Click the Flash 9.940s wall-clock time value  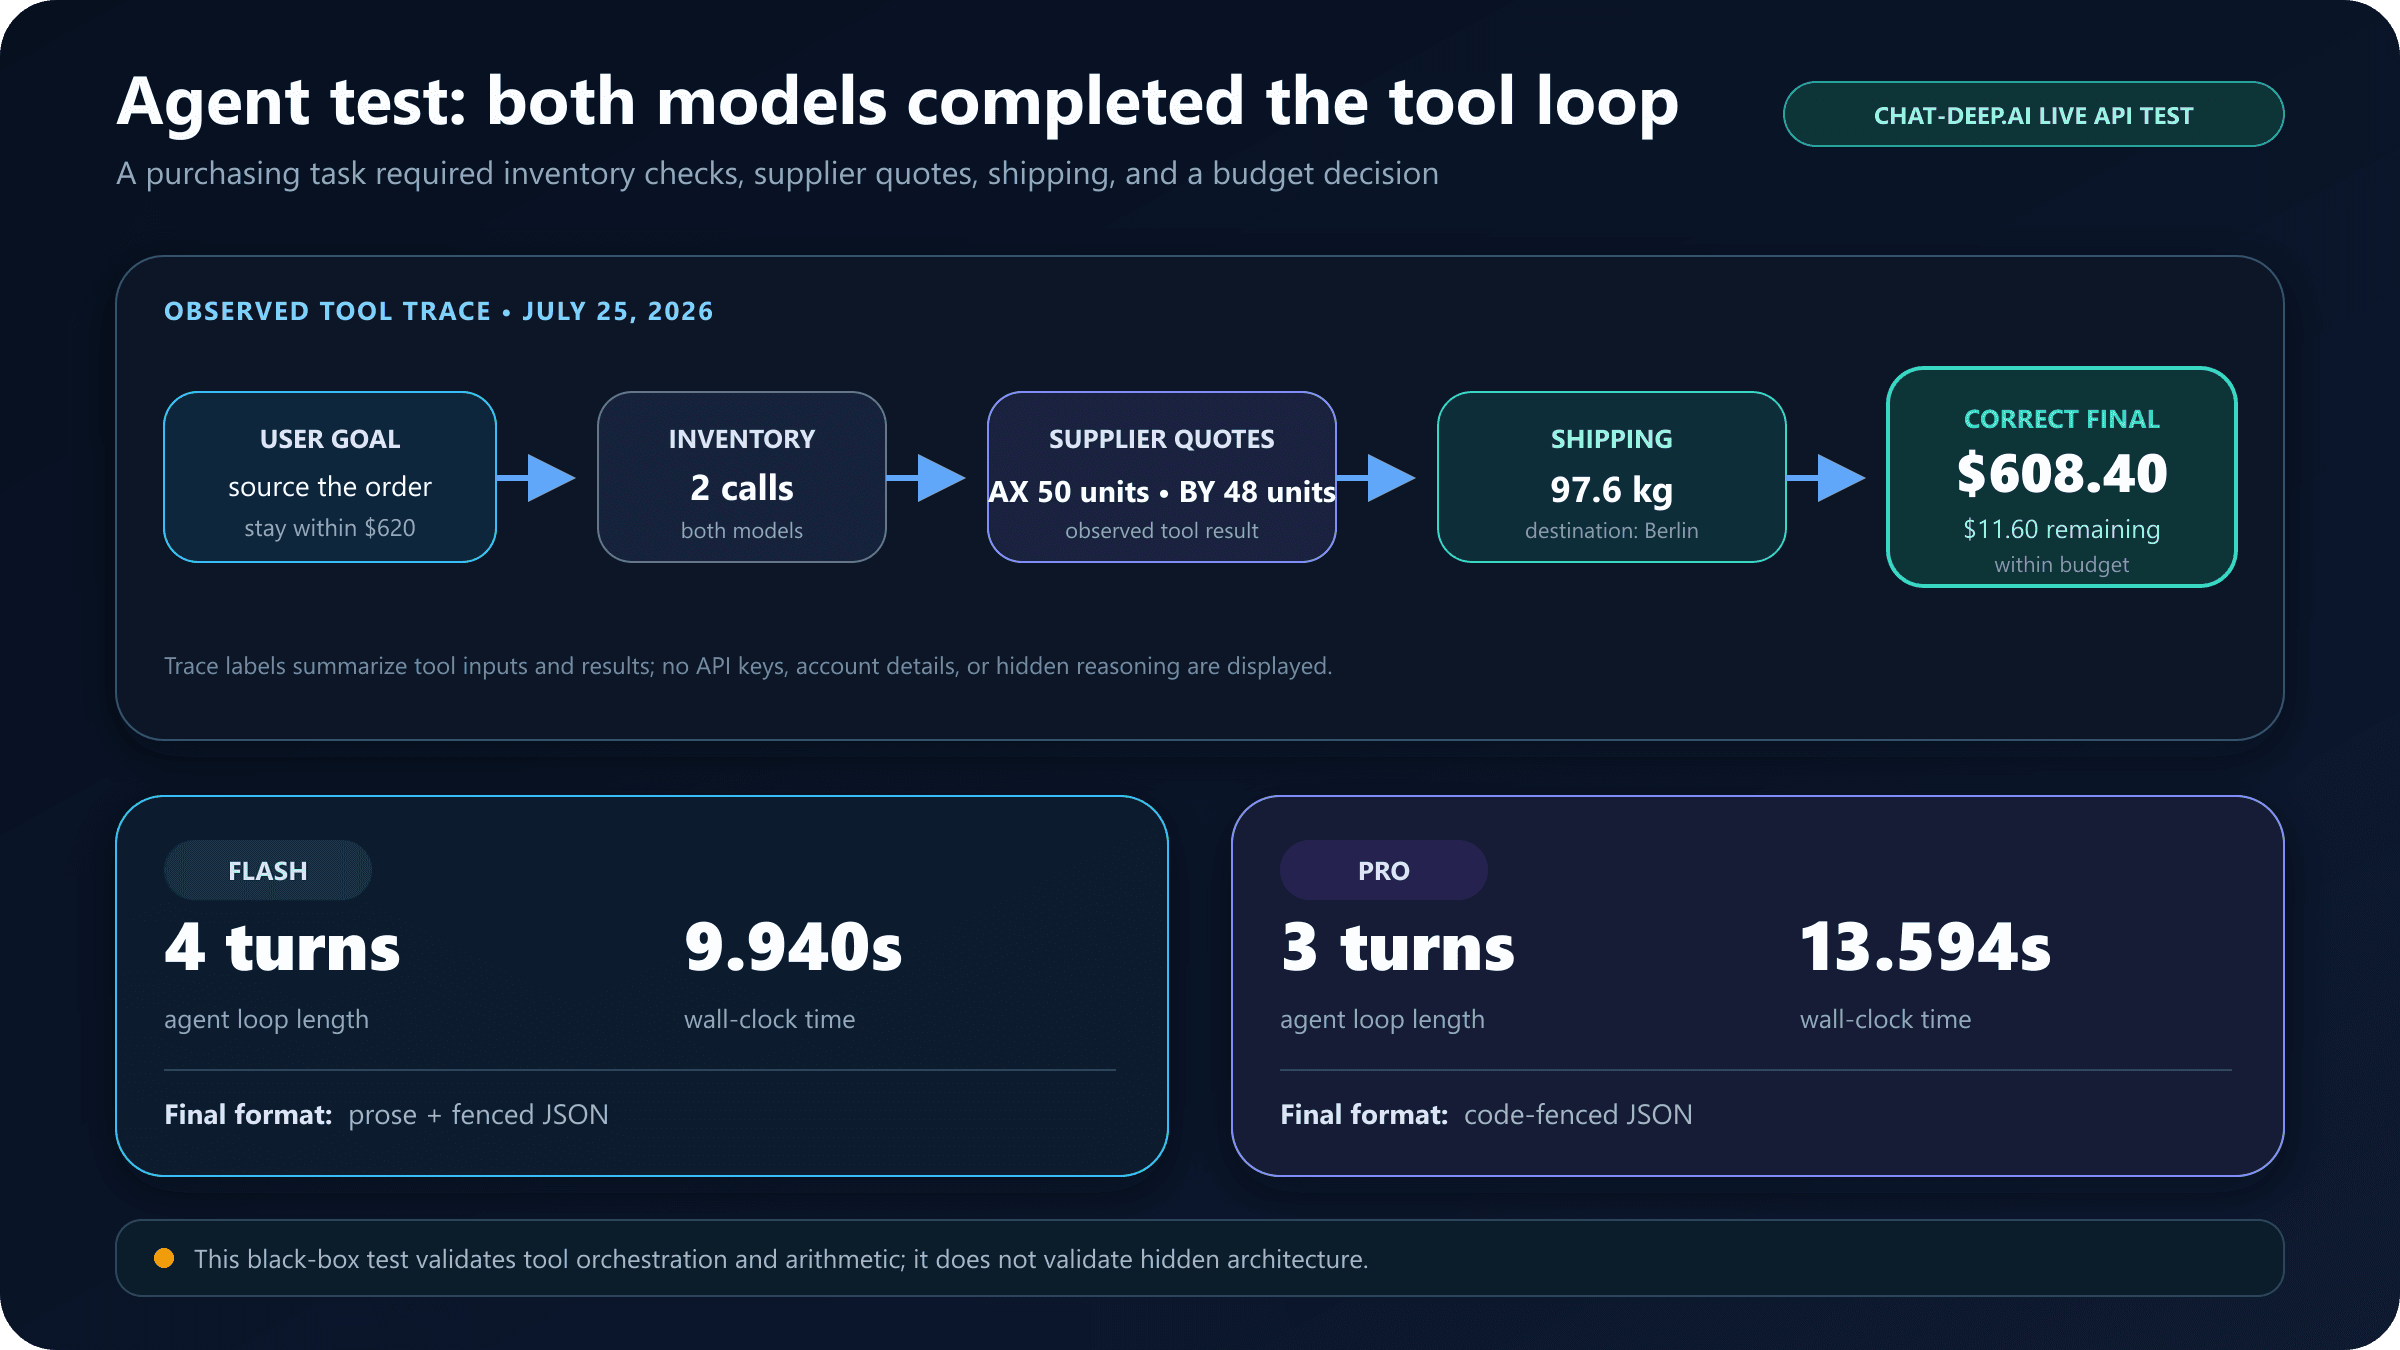[x=793, y=947]
